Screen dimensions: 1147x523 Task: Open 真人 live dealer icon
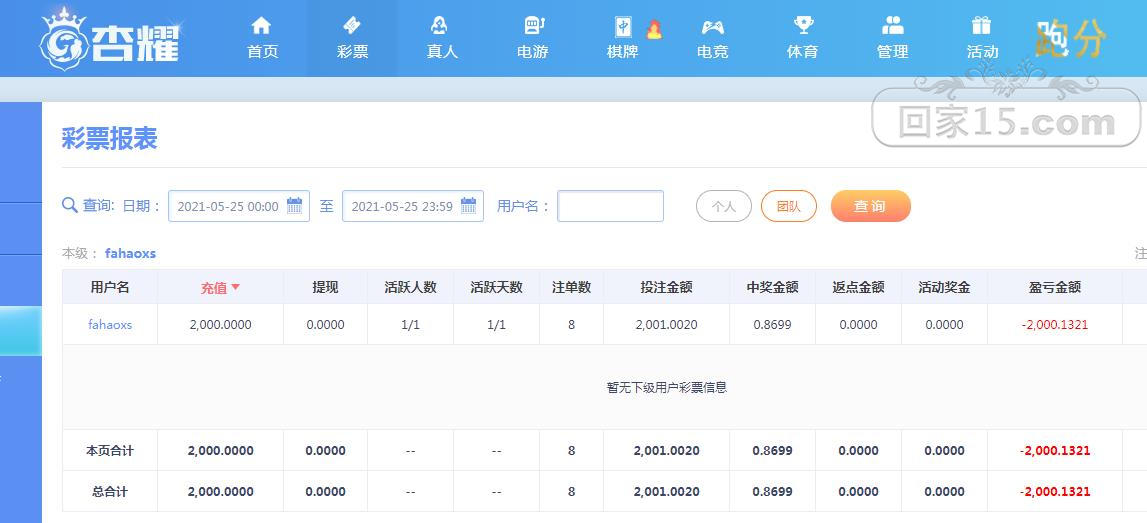click(439, 26)
